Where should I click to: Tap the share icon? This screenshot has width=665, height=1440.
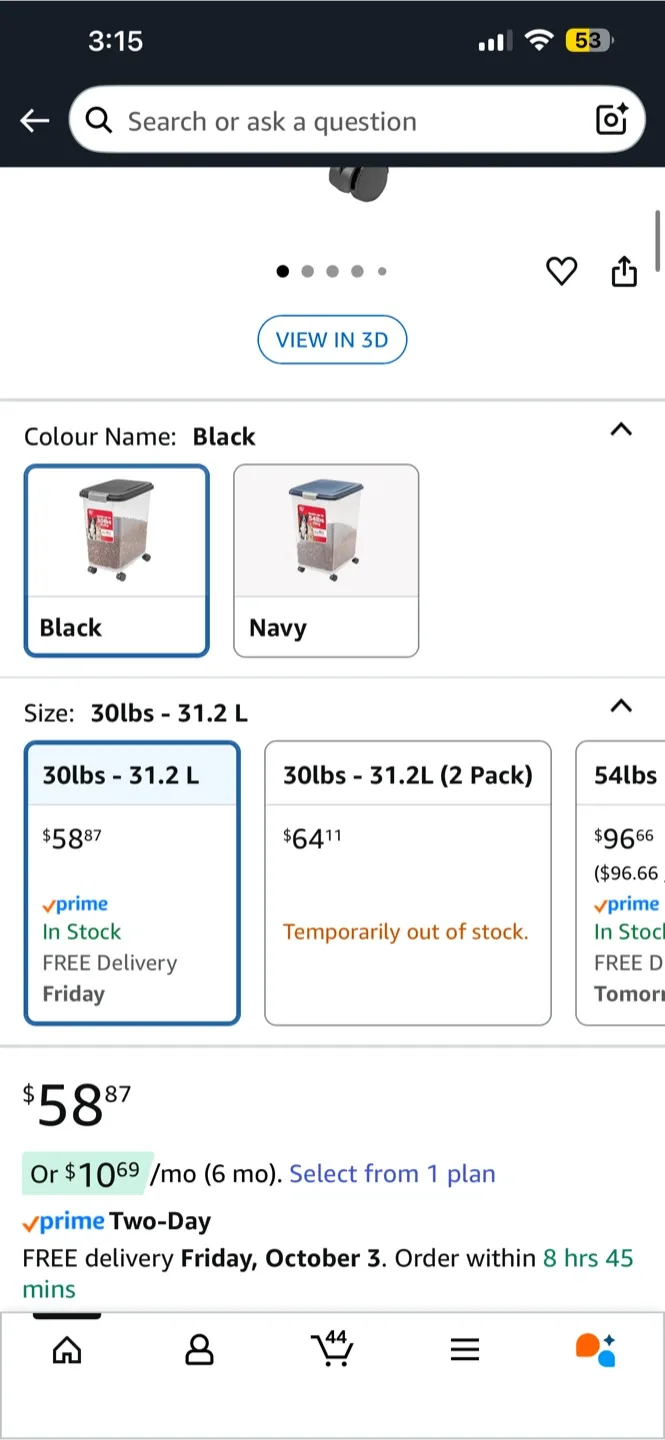624,271
